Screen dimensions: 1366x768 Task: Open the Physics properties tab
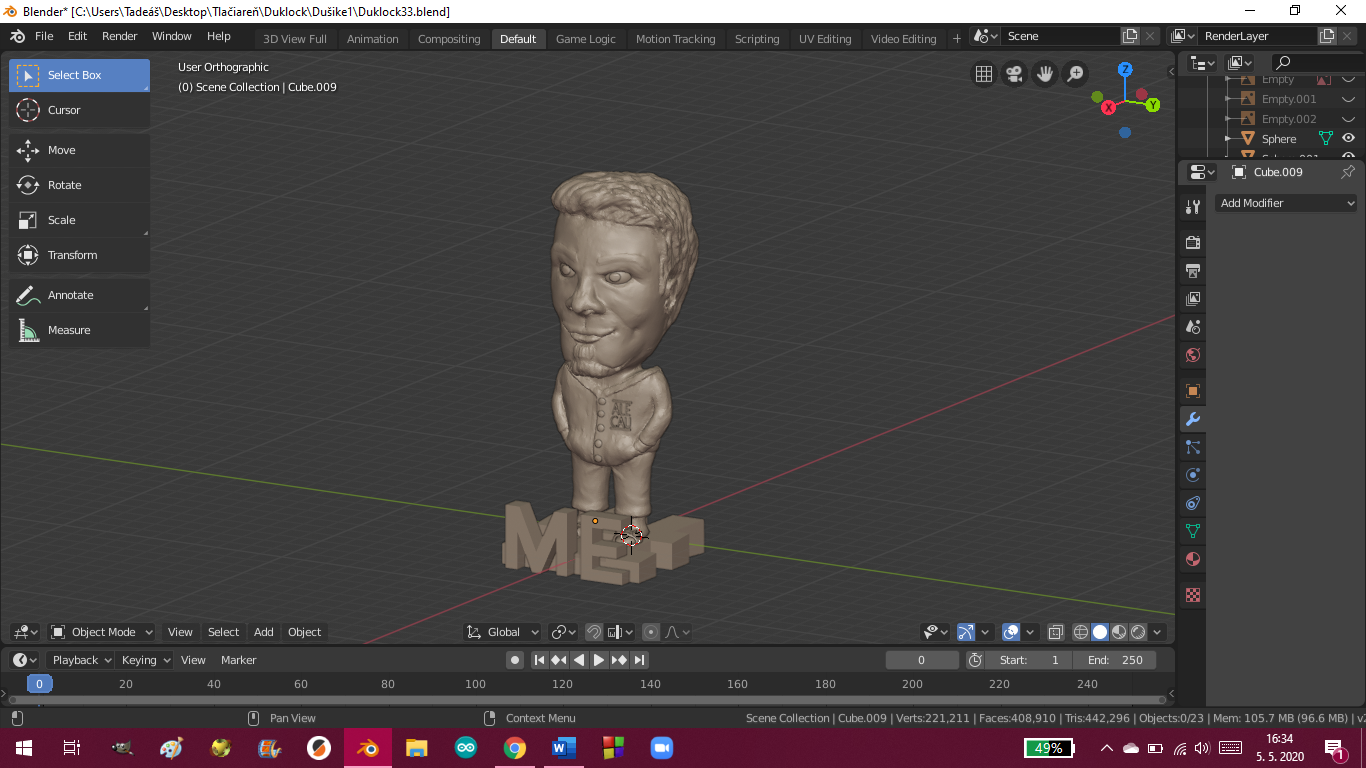pos(1192,475)
